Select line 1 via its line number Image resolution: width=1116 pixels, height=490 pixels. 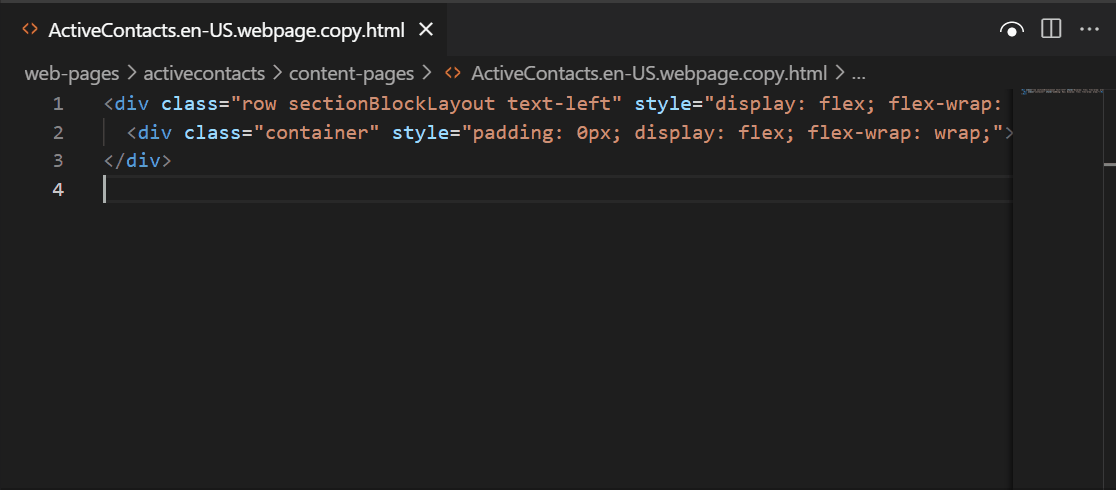[57, 104]
